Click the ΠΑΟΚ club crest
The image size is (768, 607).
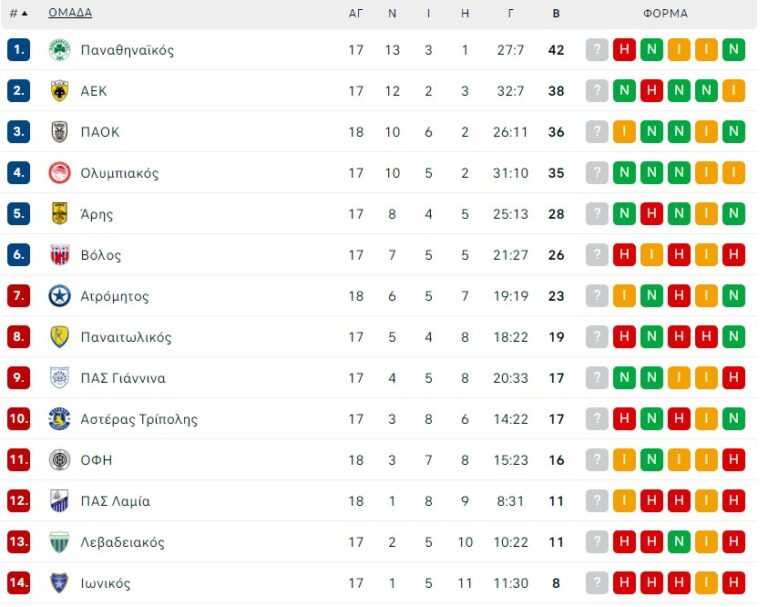click(59, 132)
